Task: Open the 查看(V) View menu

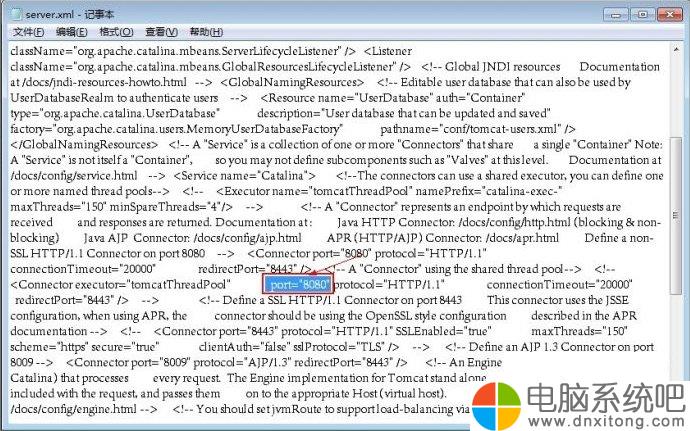Action: tap(161, 32)
